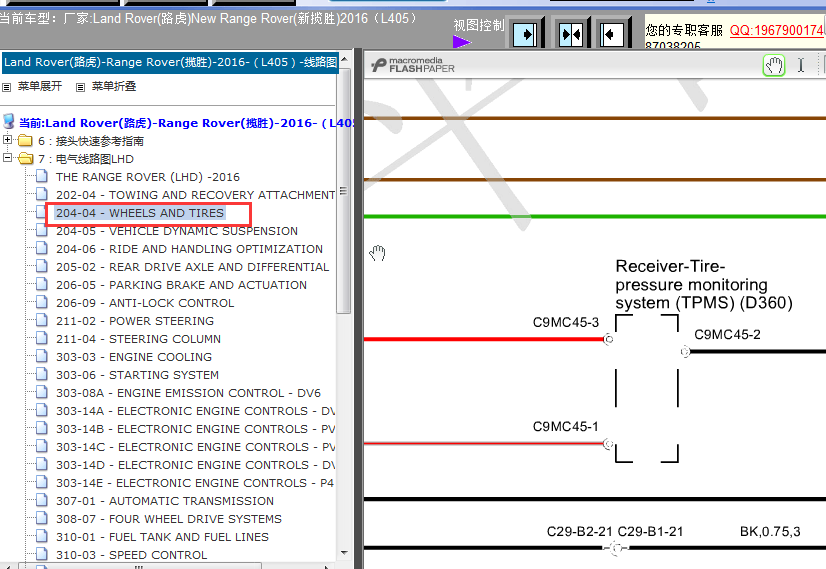The width and height of the screenshot is (826, 569).
Task: Expand the 6：接头快速参考指南 tree node
Action: point(7,140)
